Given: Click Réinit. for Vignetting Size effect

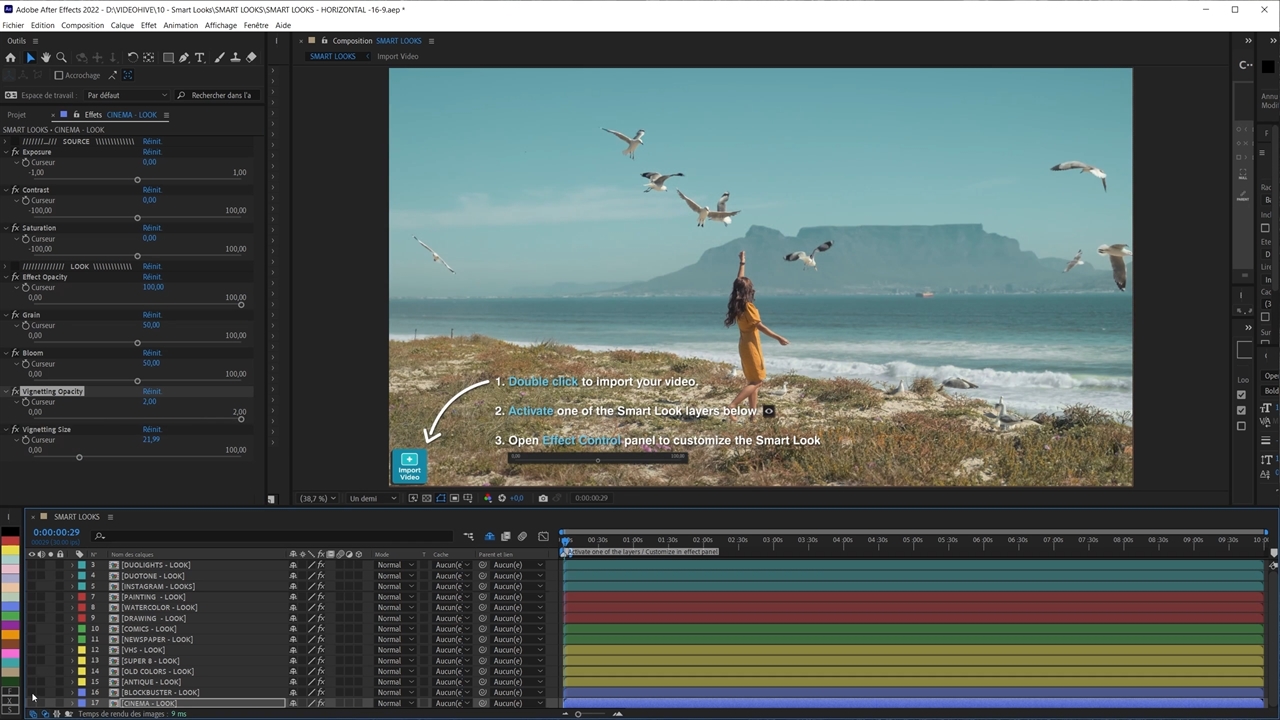Looking at the screenshot, I should click(x=151, y=429).
